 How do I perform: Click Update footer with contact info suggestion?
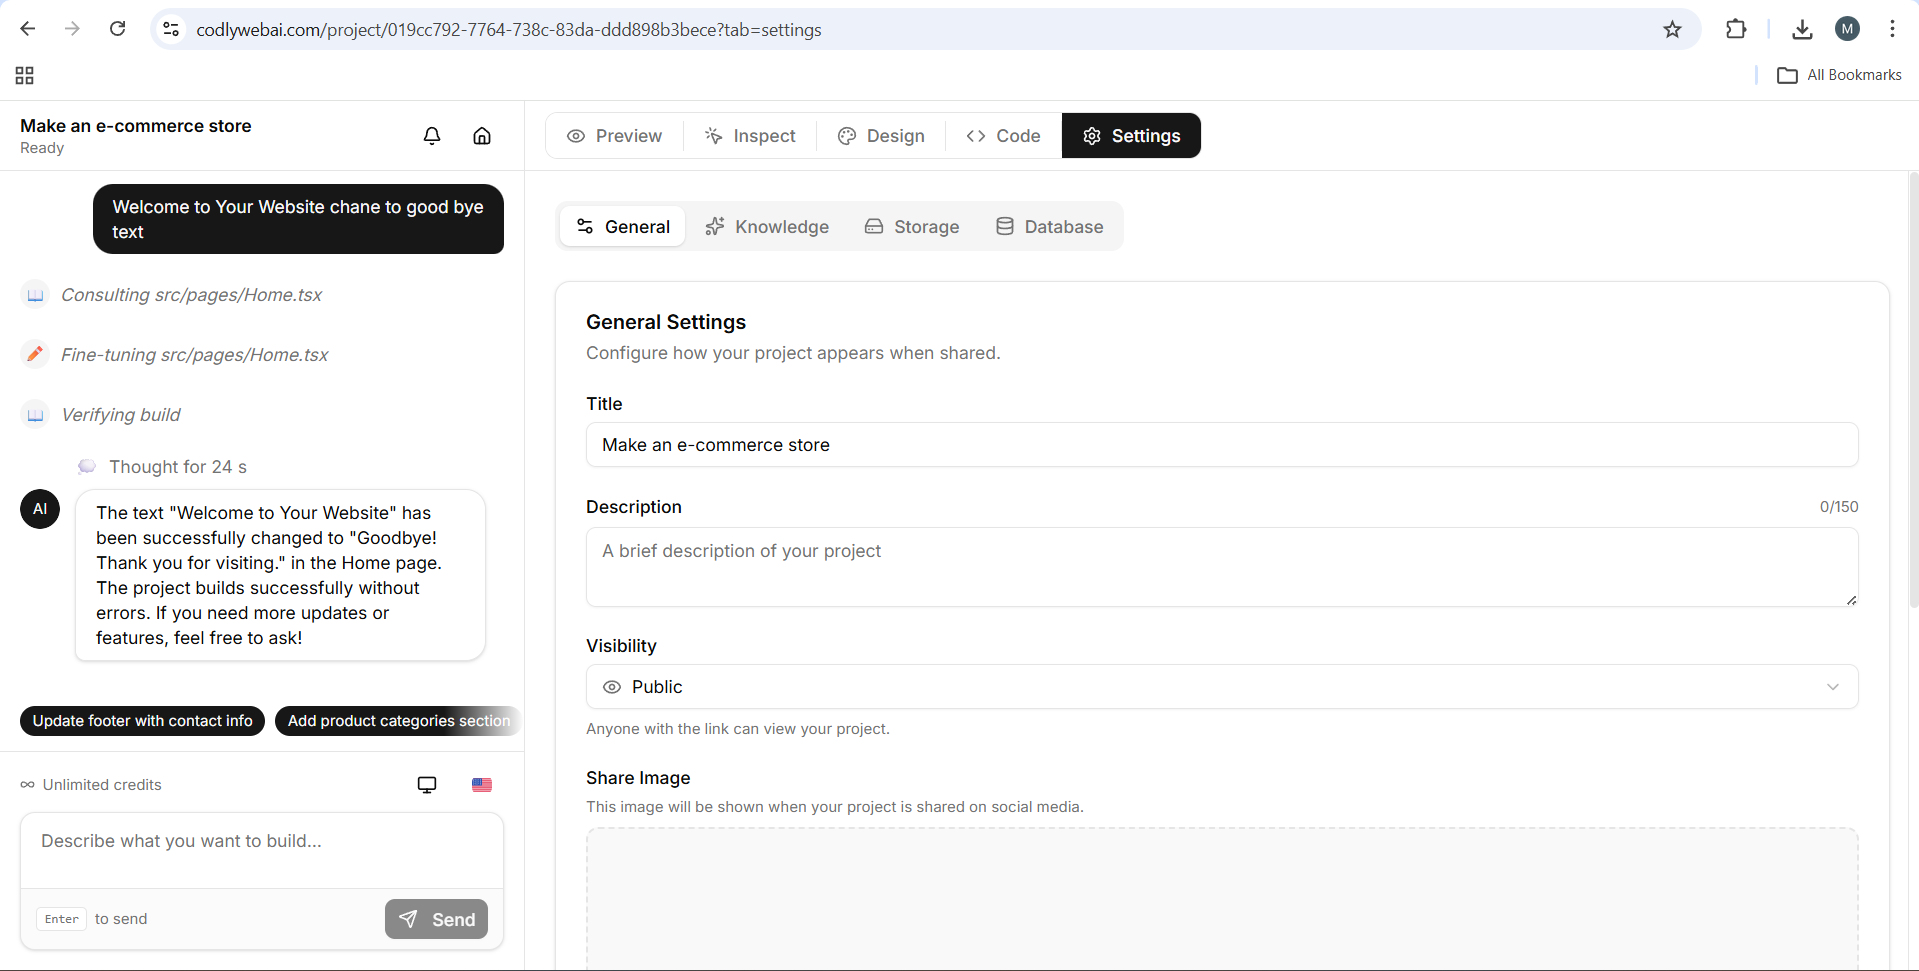tap(142, 721)
